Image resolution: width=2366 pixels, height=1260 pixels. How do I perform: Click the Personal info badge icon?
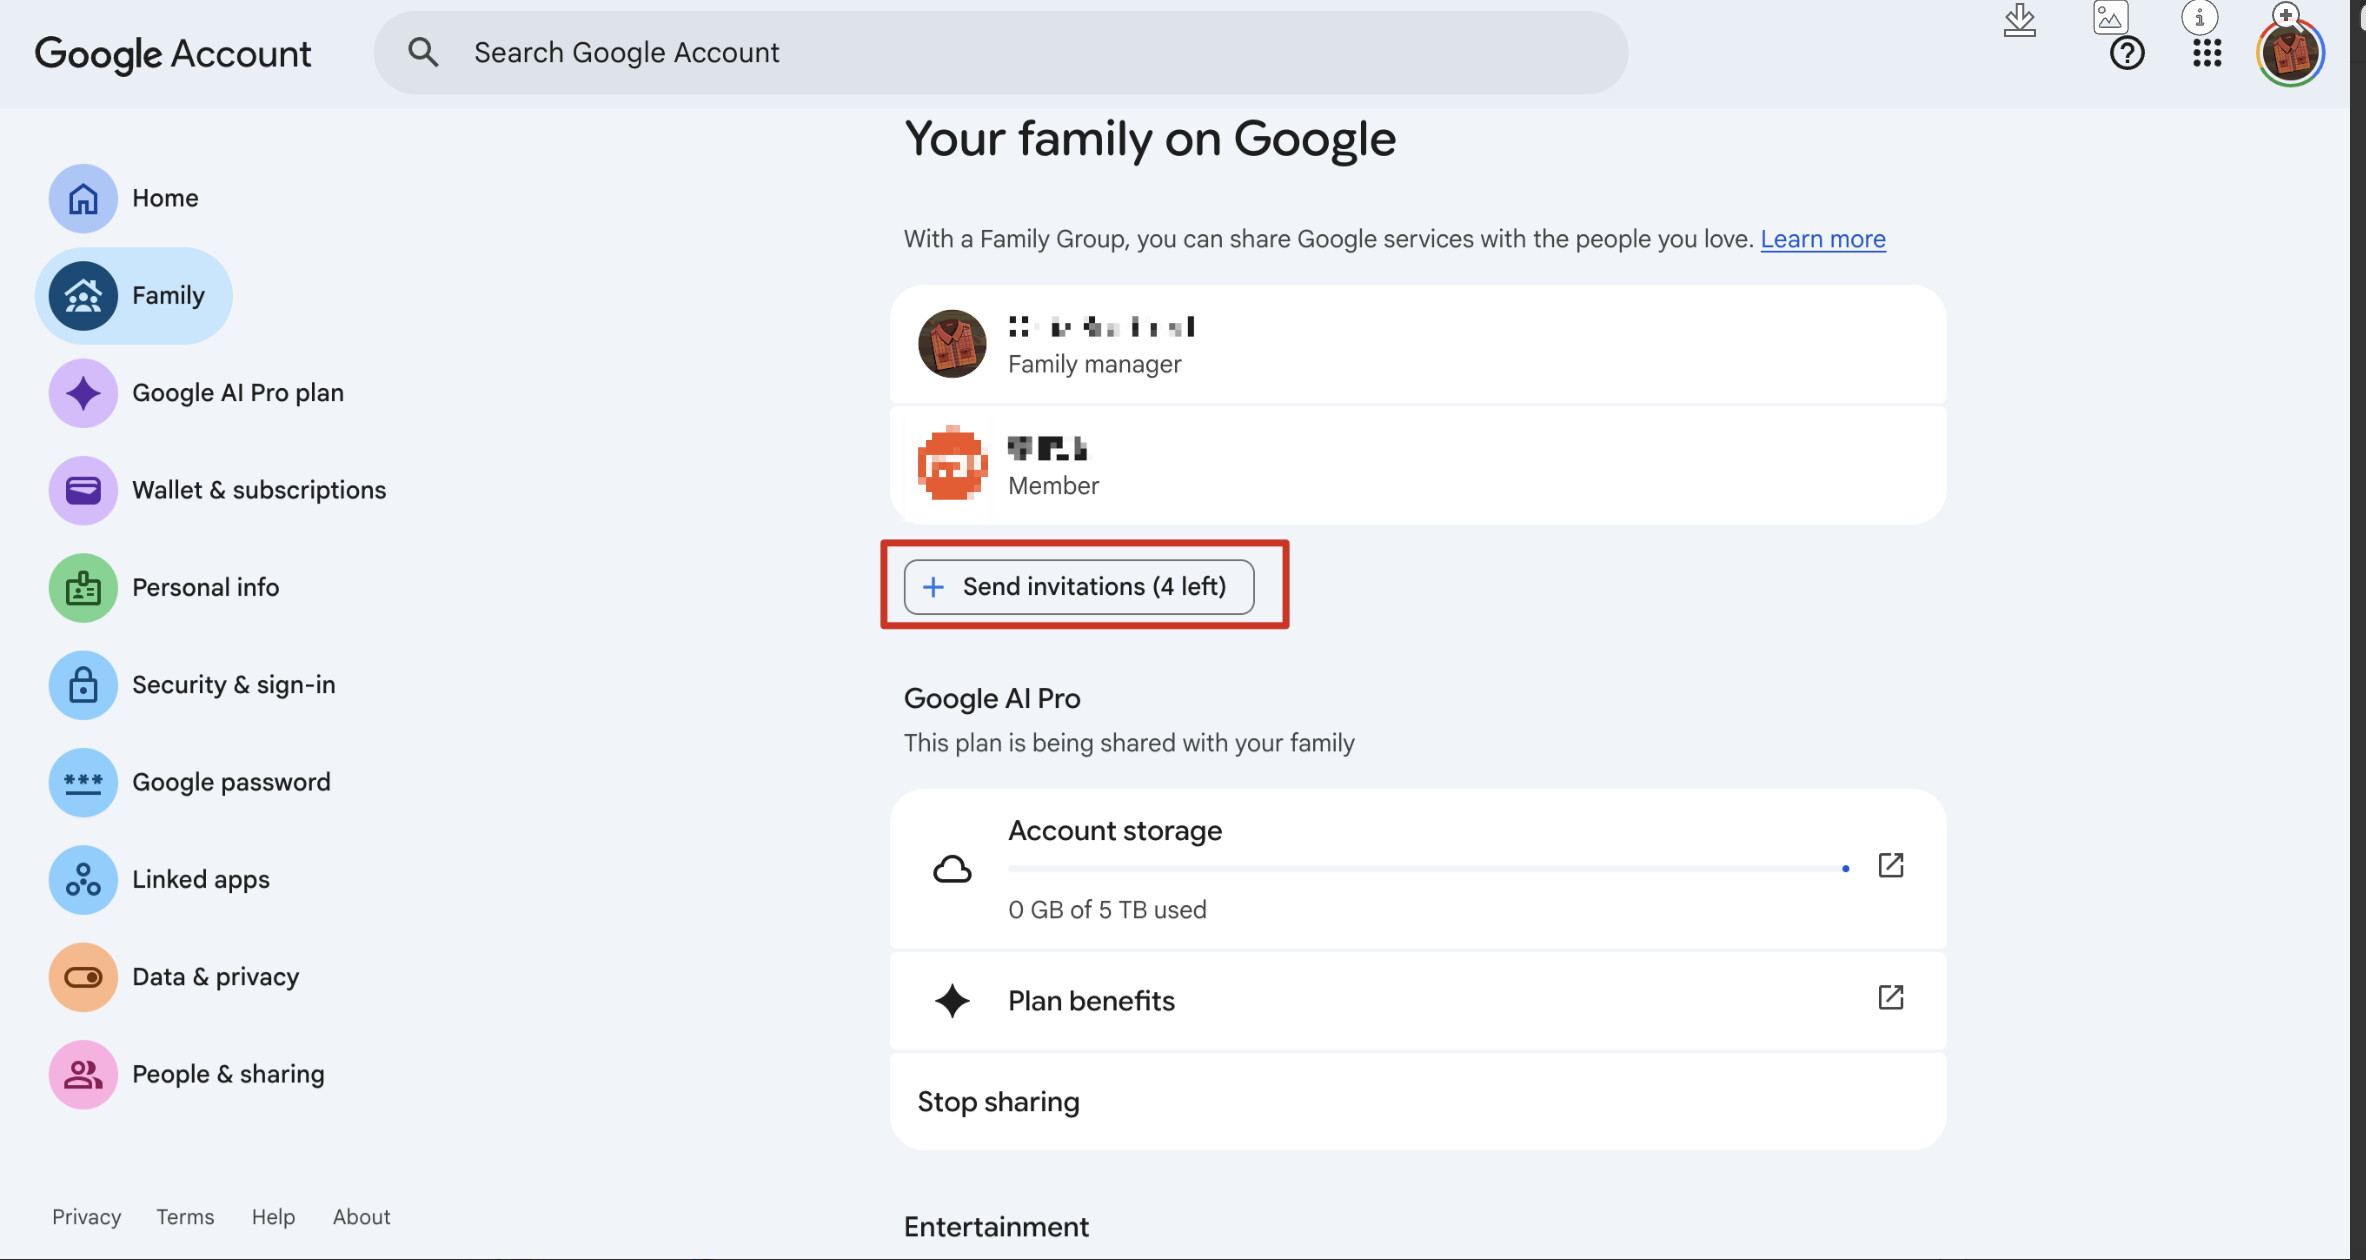pyautogui.click(x=83, y=588)
